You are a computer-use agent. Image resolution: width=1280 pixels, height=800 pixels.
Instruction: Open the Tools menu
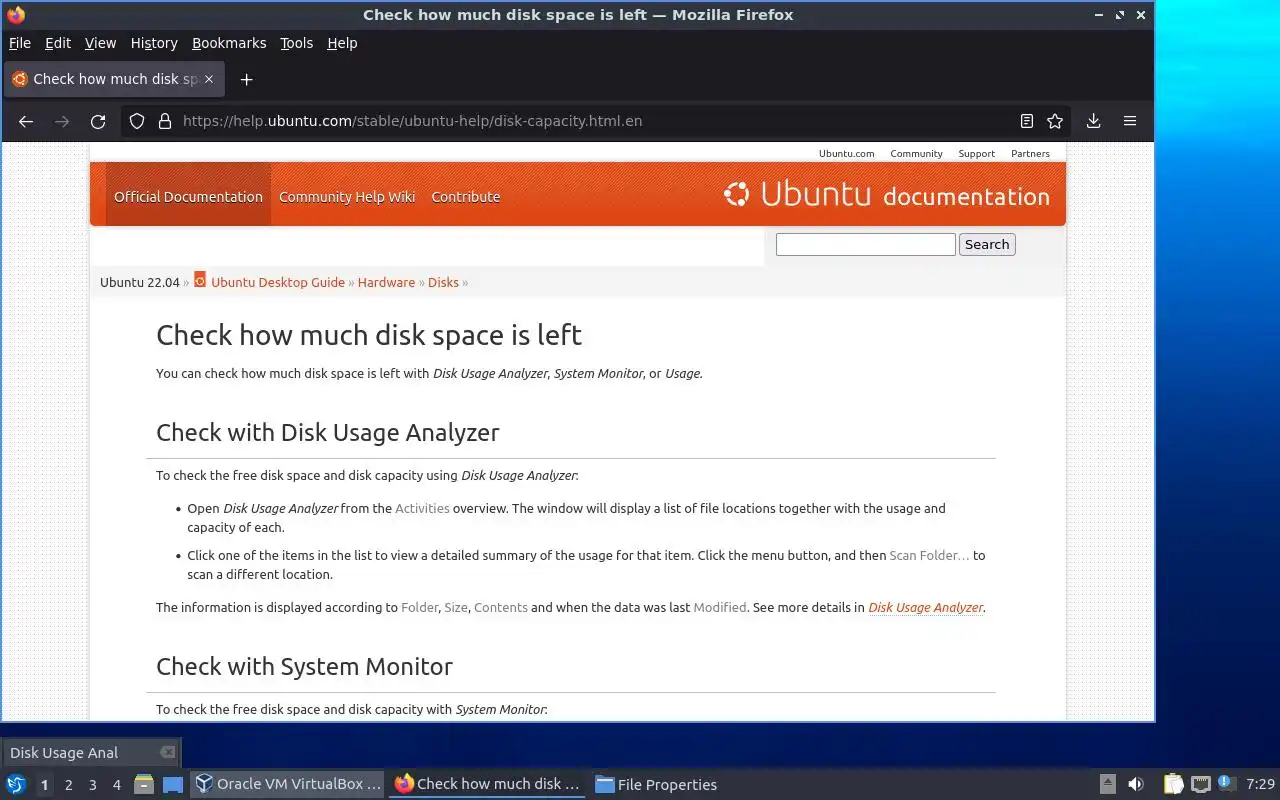pyautogui.click(x=296, y=43)
